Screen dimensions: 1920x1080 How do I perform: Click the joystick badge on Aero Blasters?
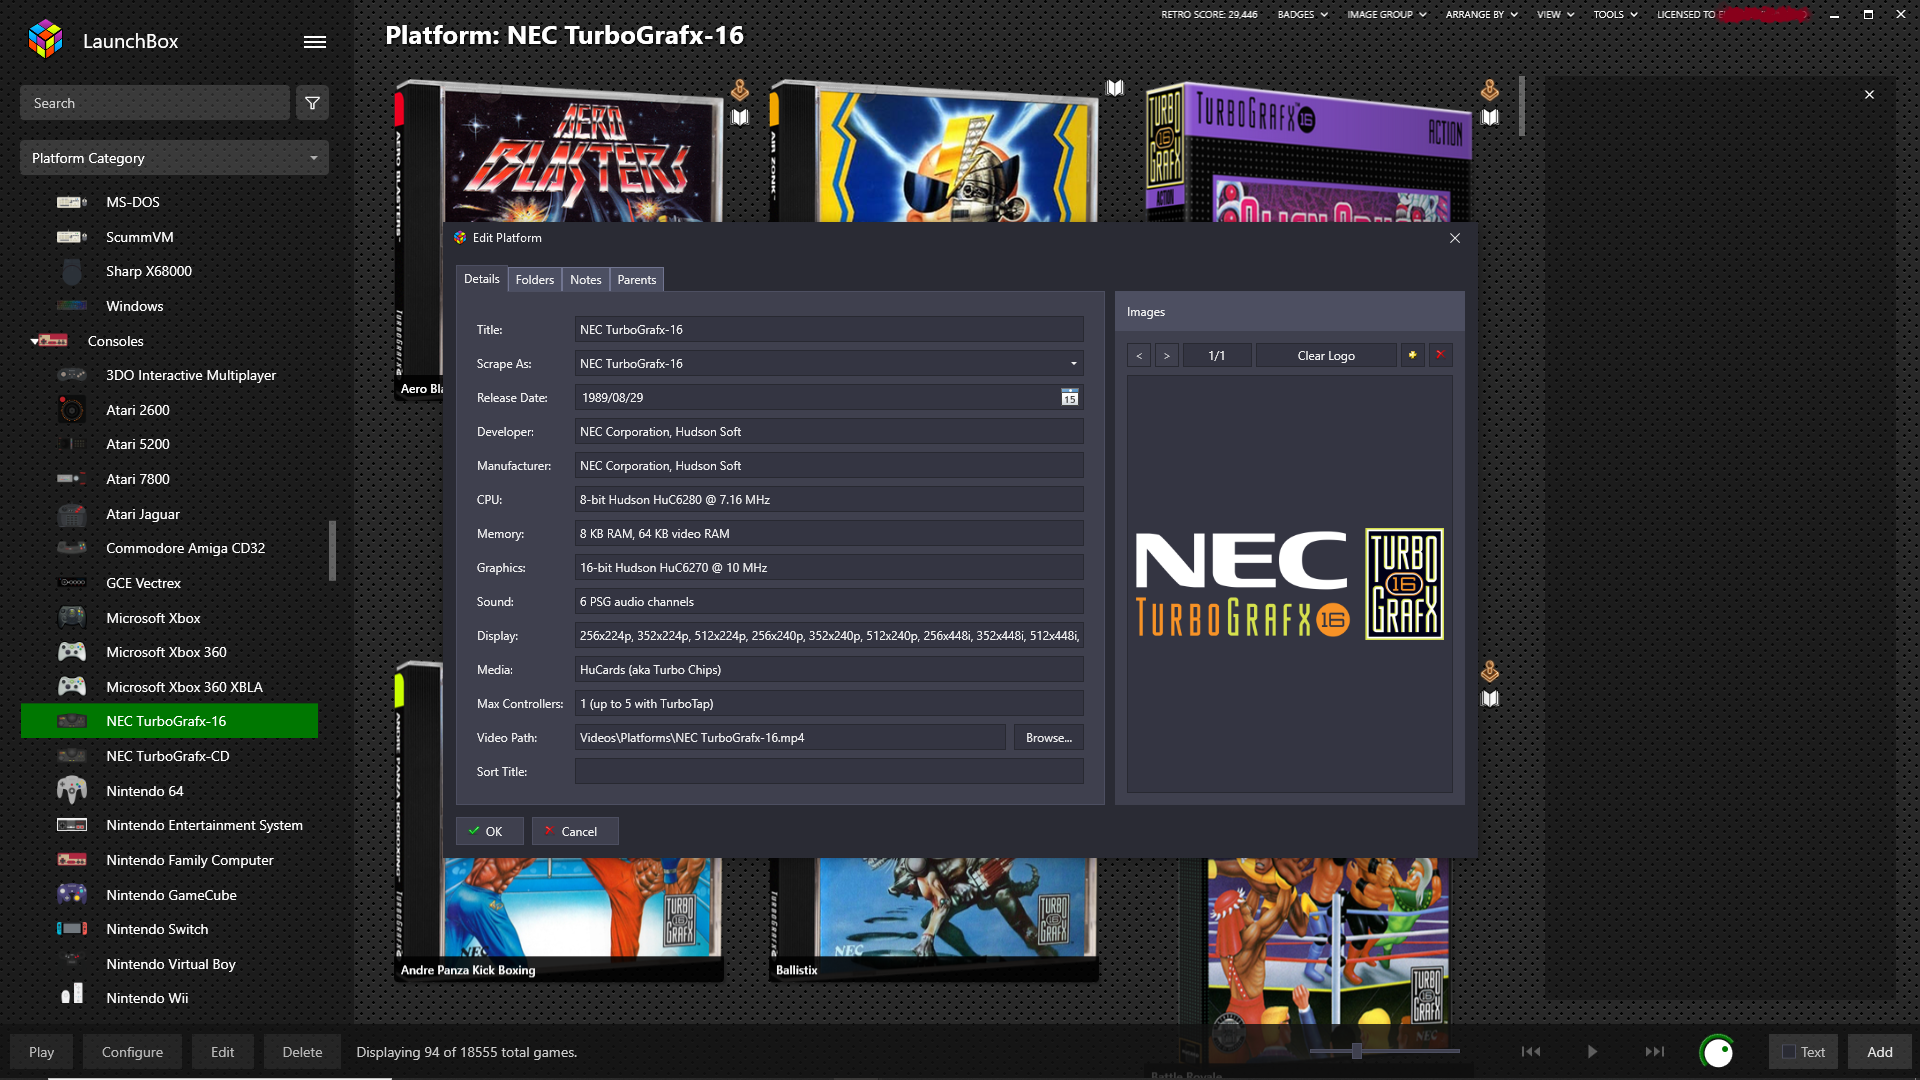point(740,90)
